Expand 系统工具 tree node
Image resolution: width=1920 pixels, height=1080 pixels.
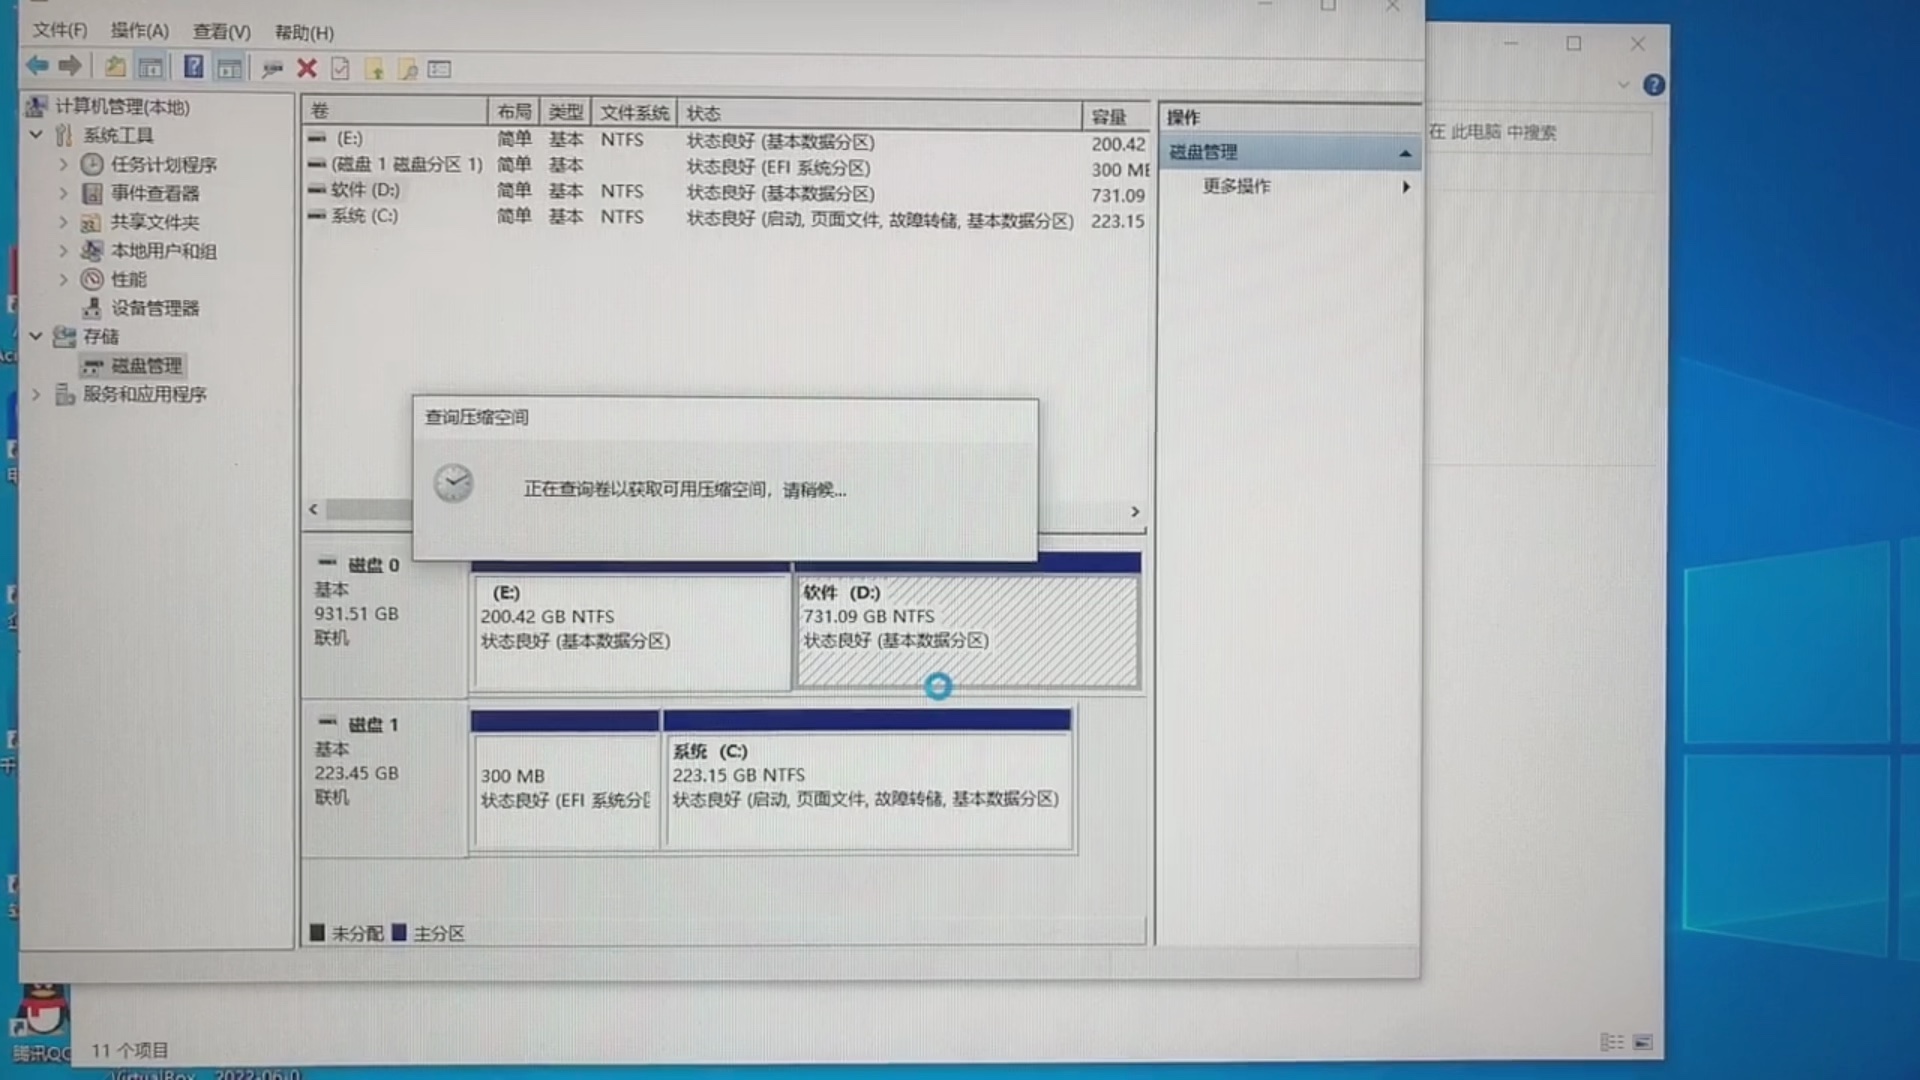[36, 135]
